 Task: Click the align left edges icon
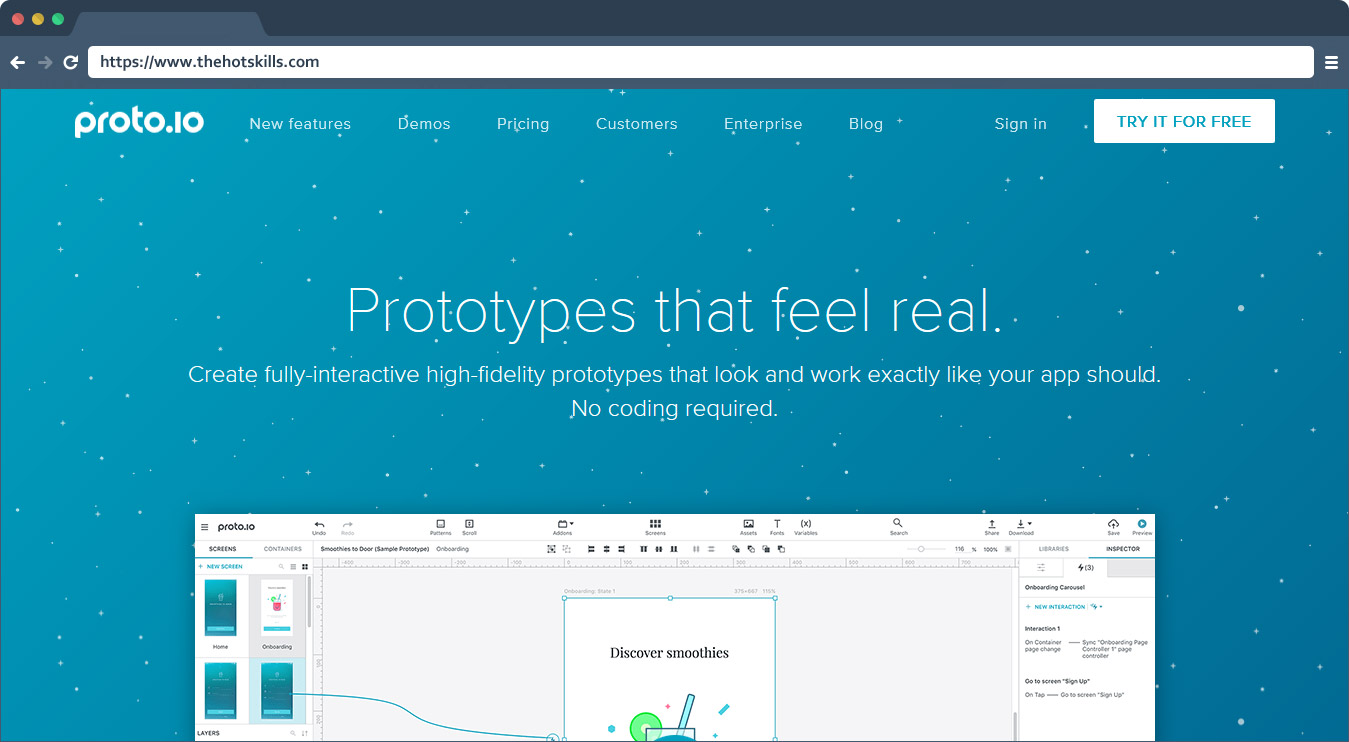[591, 549]
